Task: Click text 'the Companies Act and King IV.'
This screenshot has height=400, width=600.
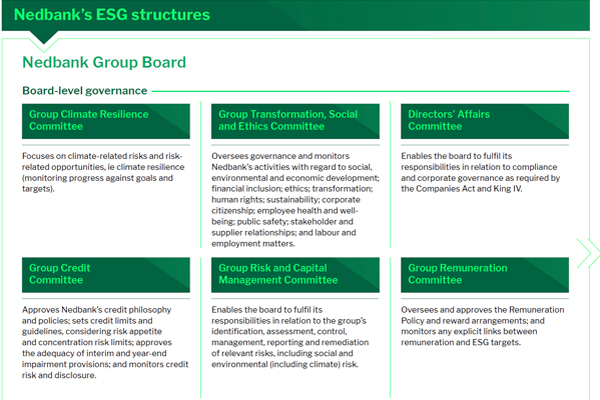Action: (461, 189)
